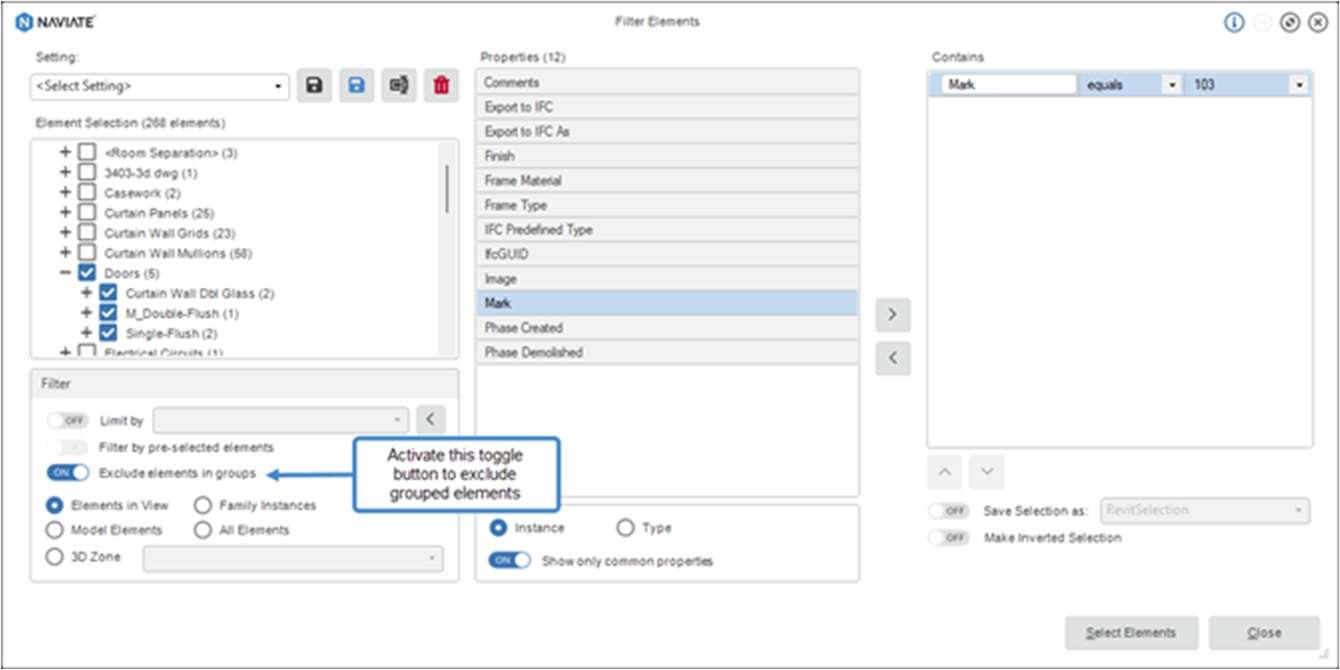Select the Comments property
This screenshot has width=1340, height=670.
(667, 82)
